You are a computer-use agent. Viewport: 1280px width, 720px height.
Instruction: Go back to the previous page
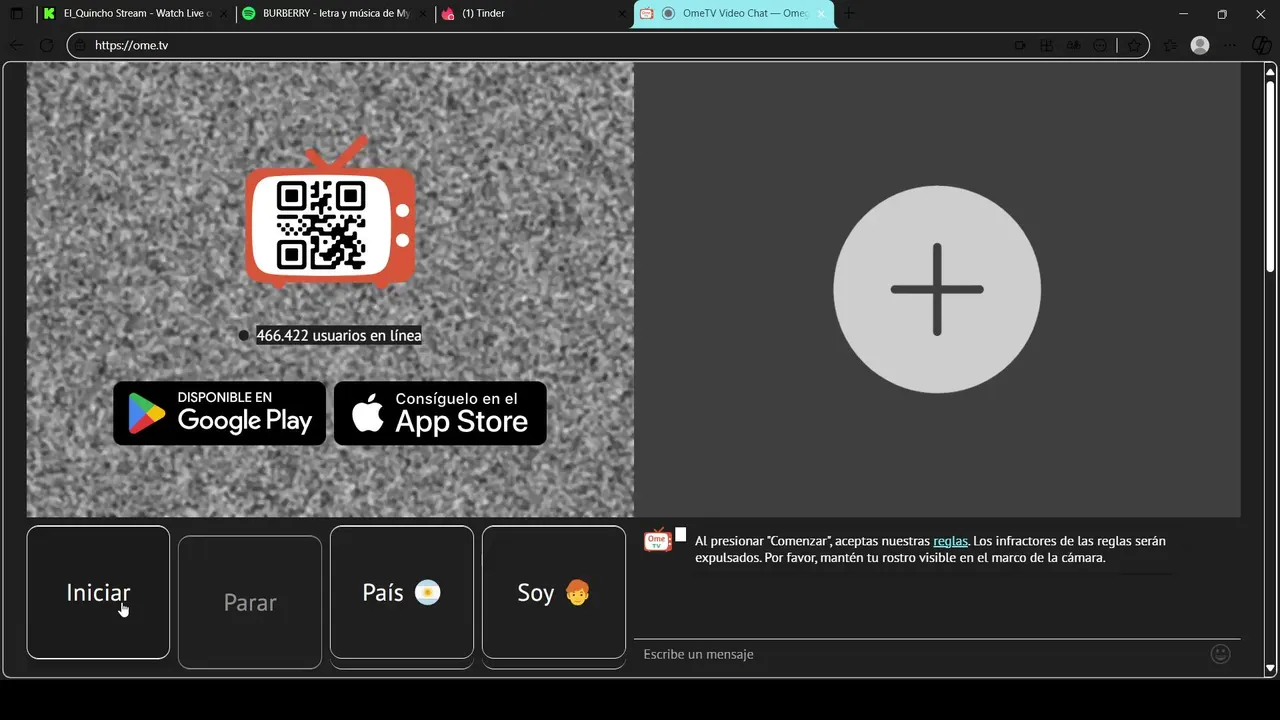16,45
